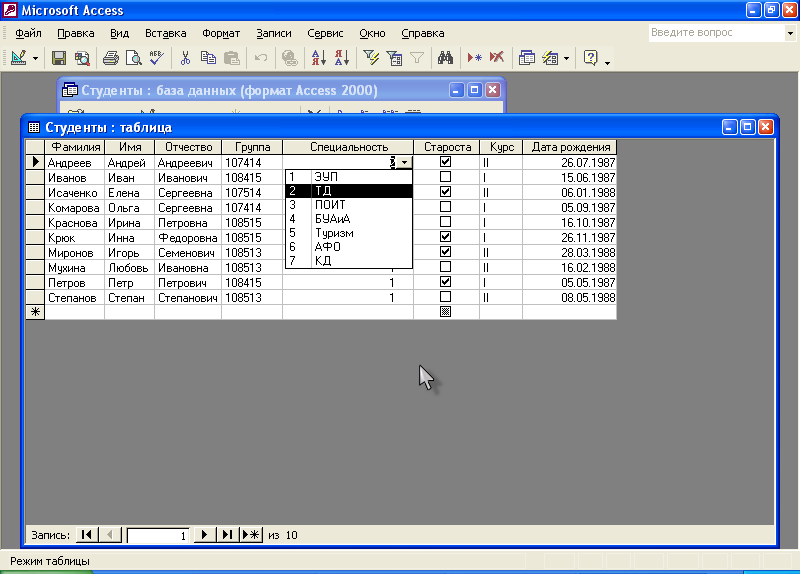Check Староста for Мухина

[x=445, y=266]
